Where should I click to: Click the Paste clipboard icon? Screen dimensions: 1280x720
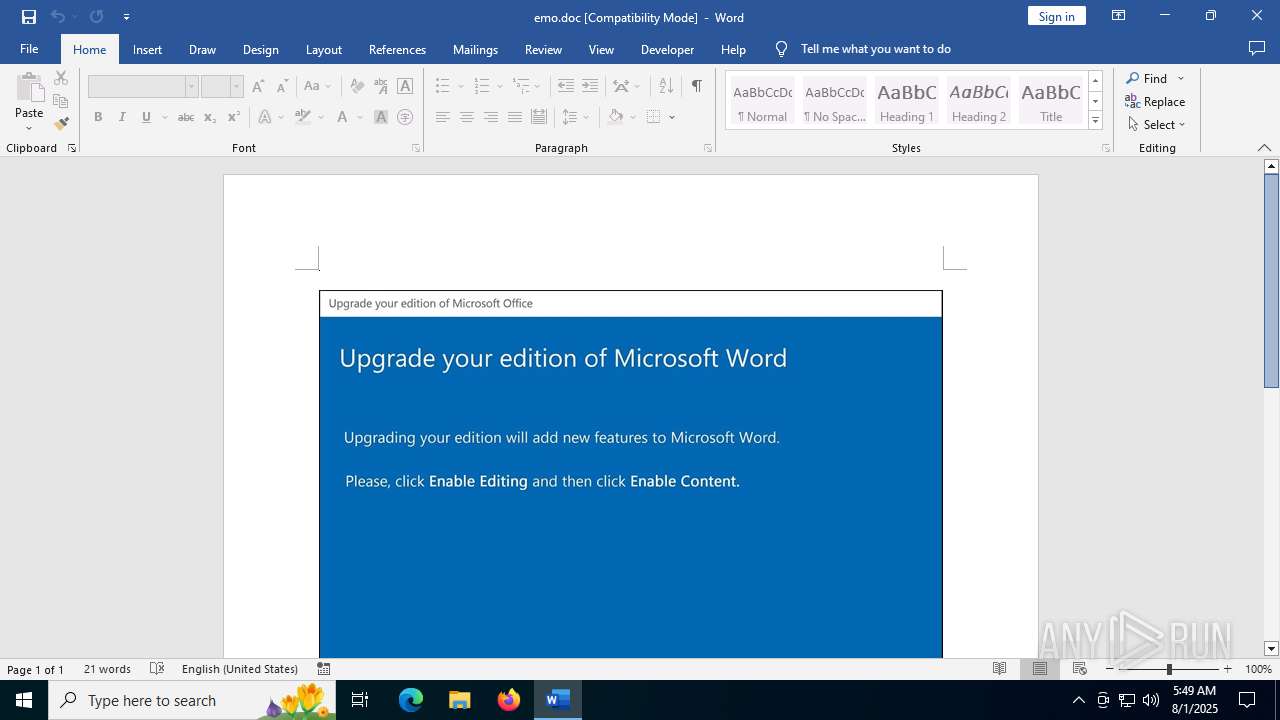[x=29, y=87]
